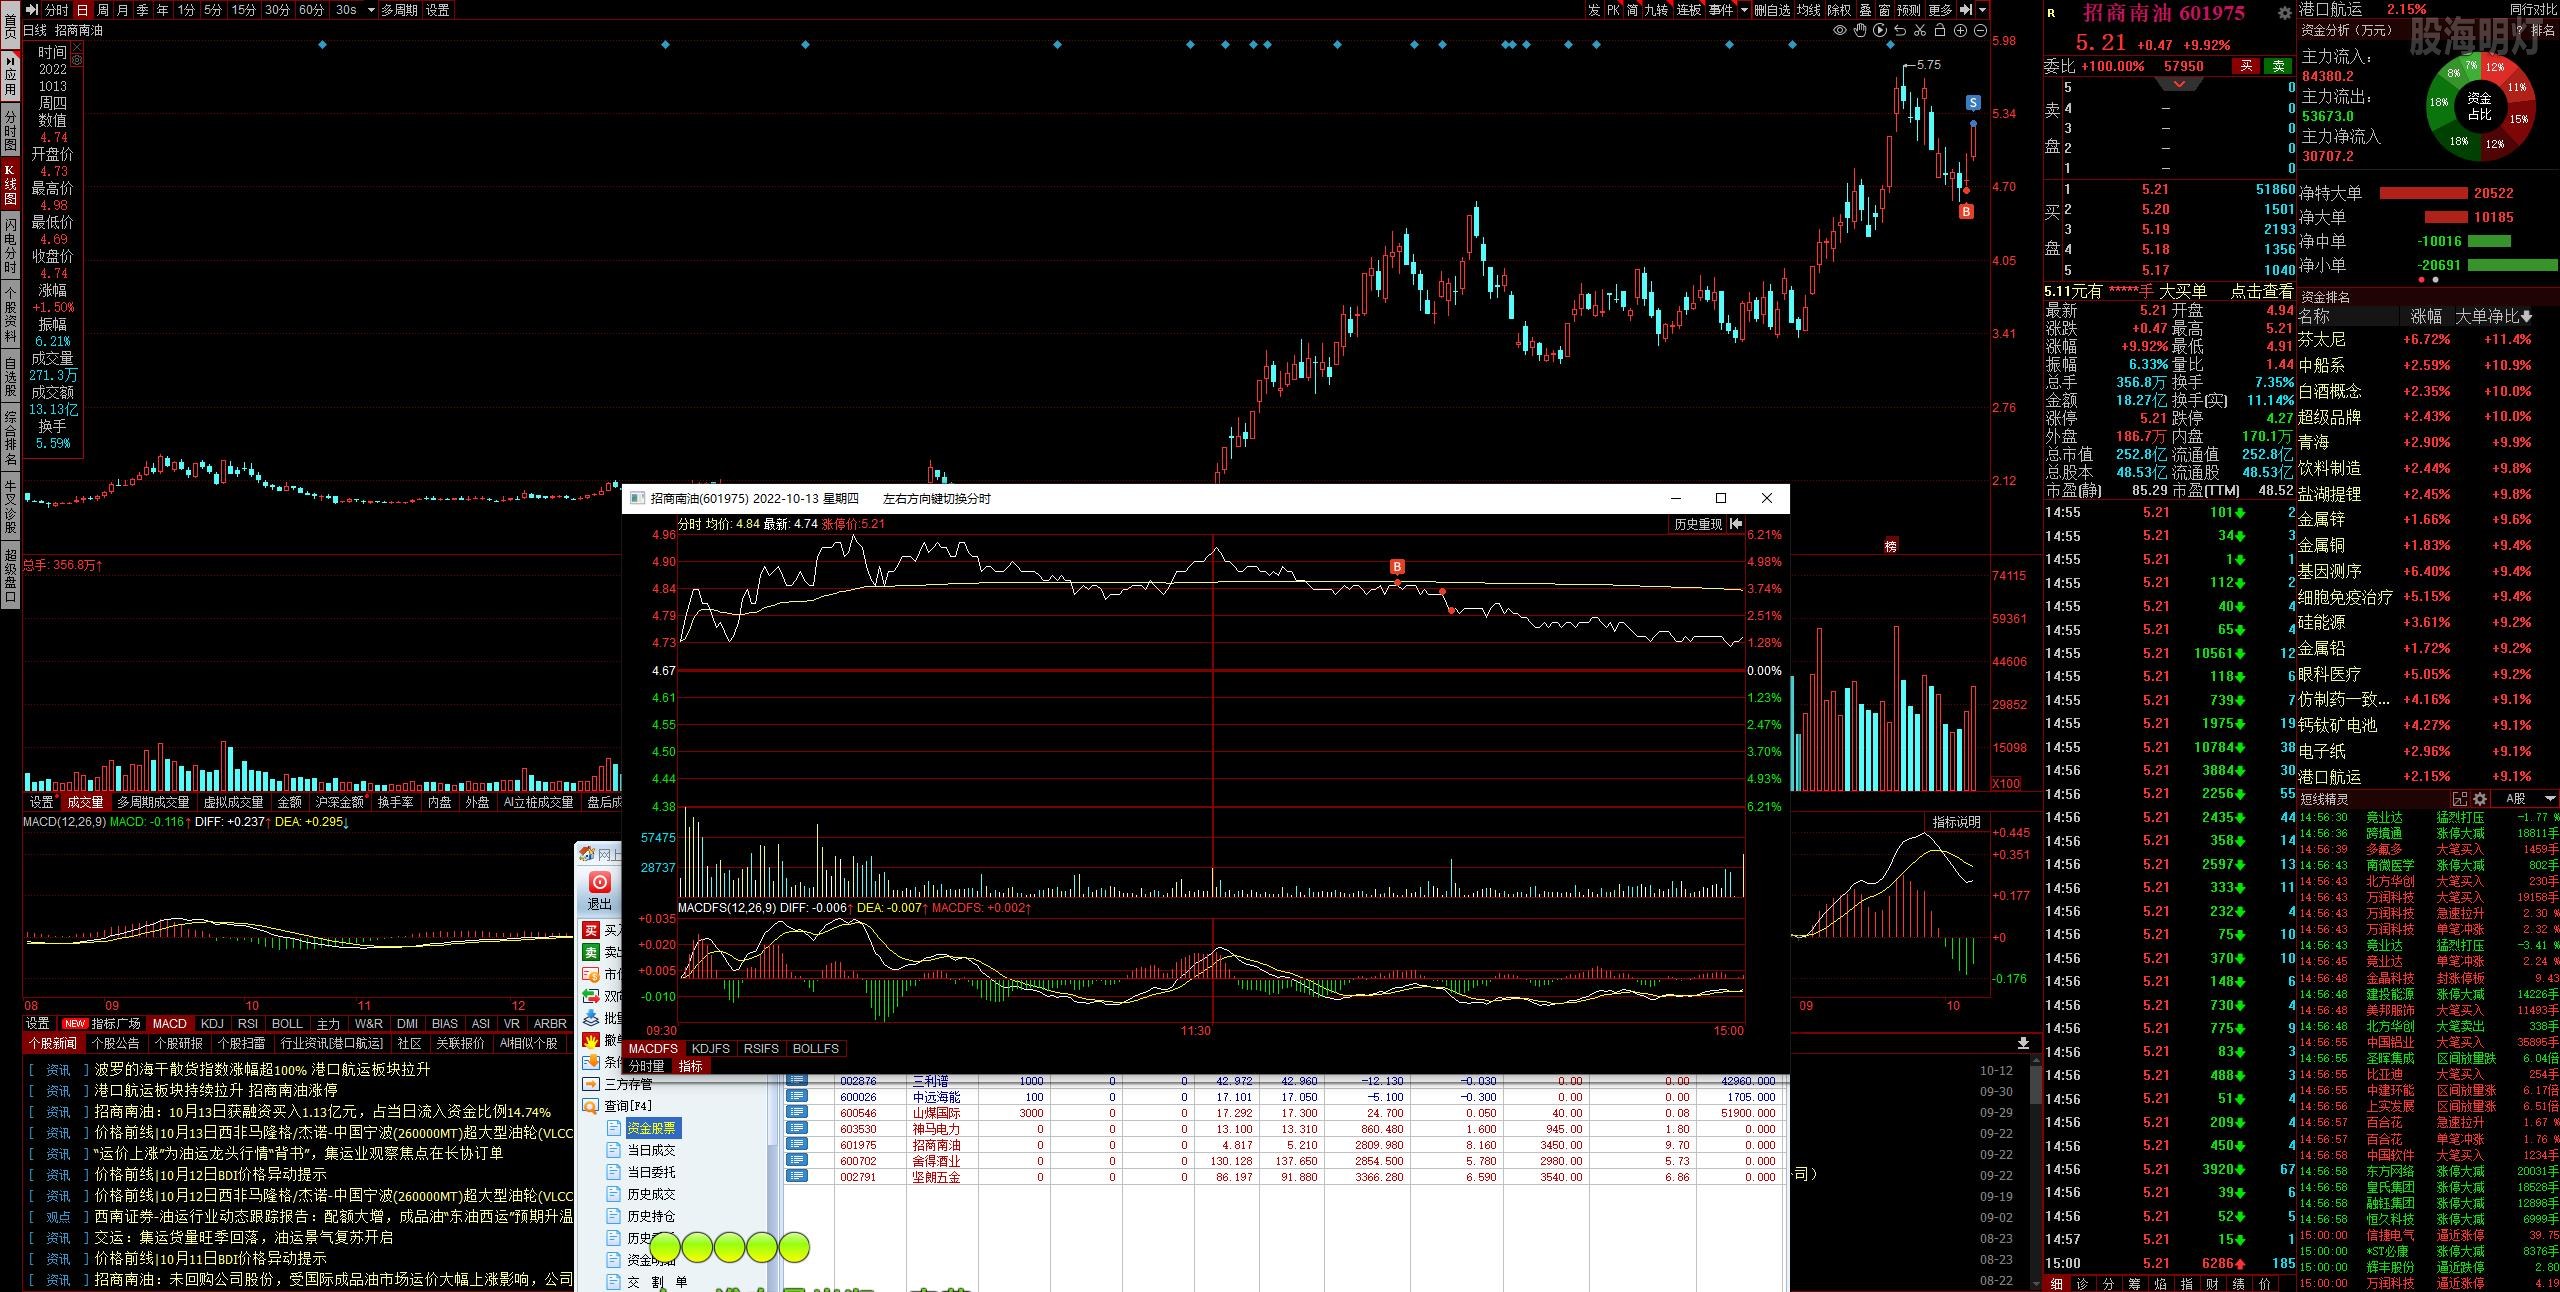The width and height of the screenshot is (2560, 1292).
Task: Sort by 大单净比 column arrow
Action: (2527, 316)
